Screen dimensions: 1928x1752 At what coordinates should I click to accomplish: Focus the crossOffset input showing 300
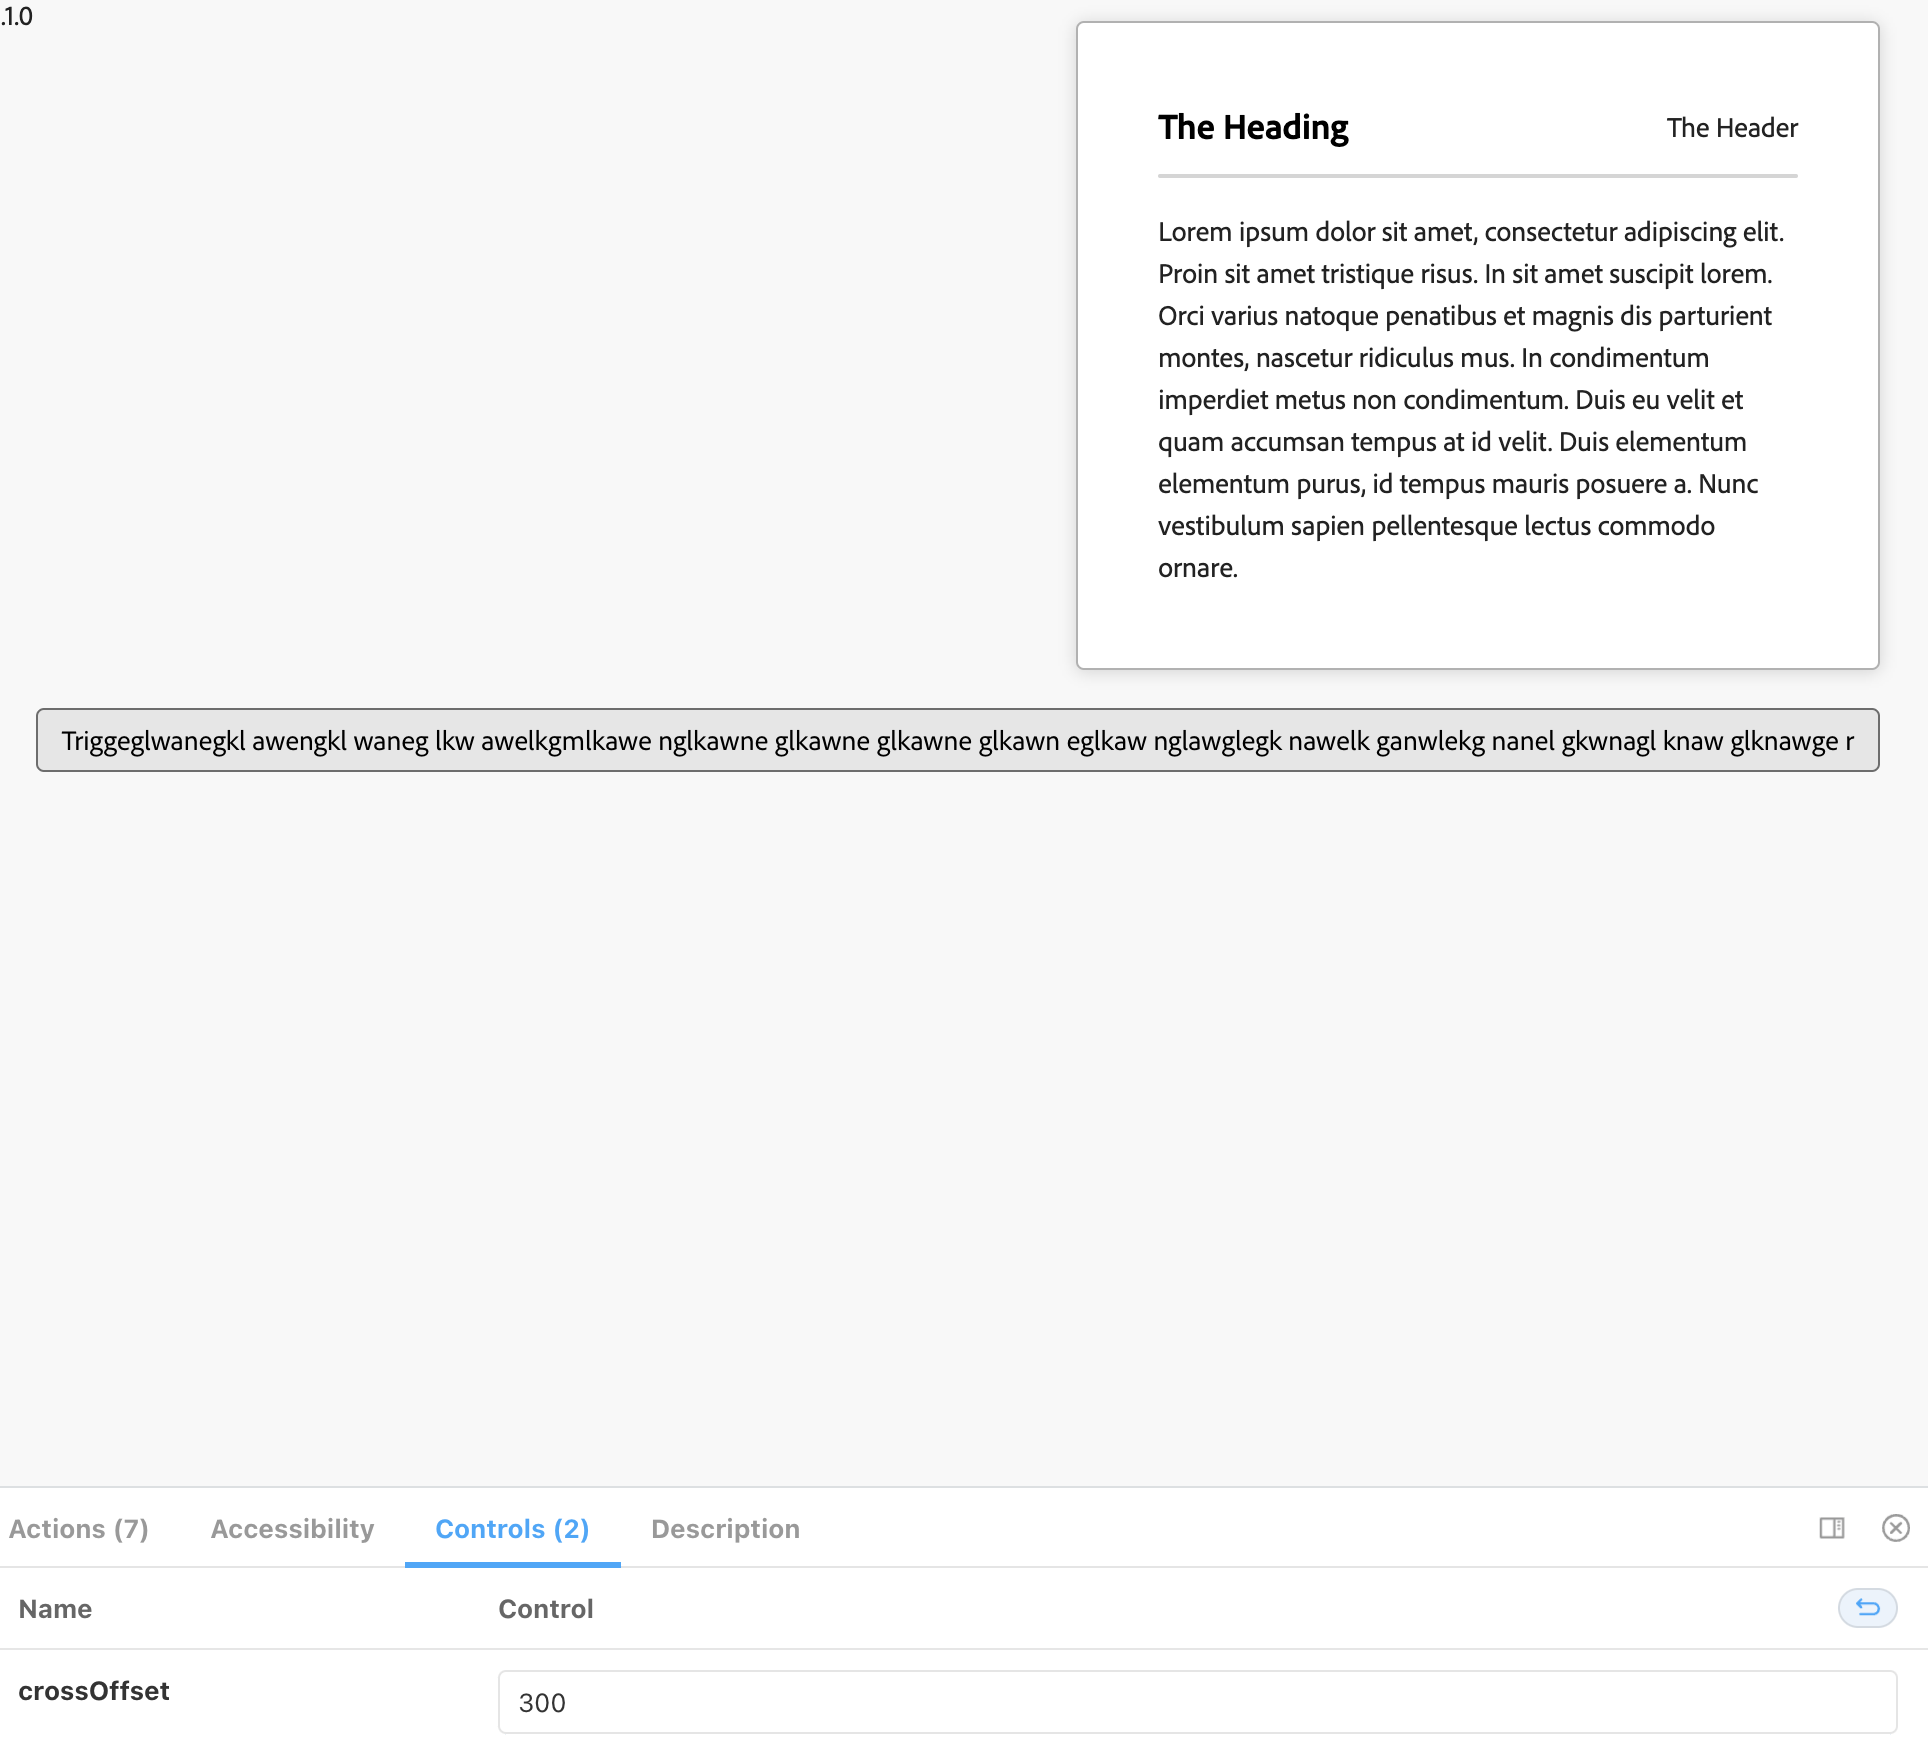[x=1197, y=1702]
